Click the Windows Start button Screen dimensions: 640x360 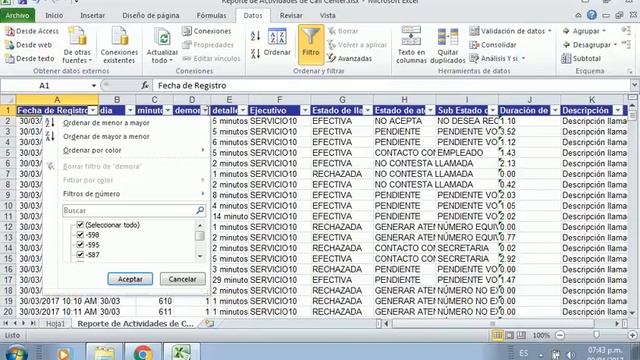pos(16,353)
